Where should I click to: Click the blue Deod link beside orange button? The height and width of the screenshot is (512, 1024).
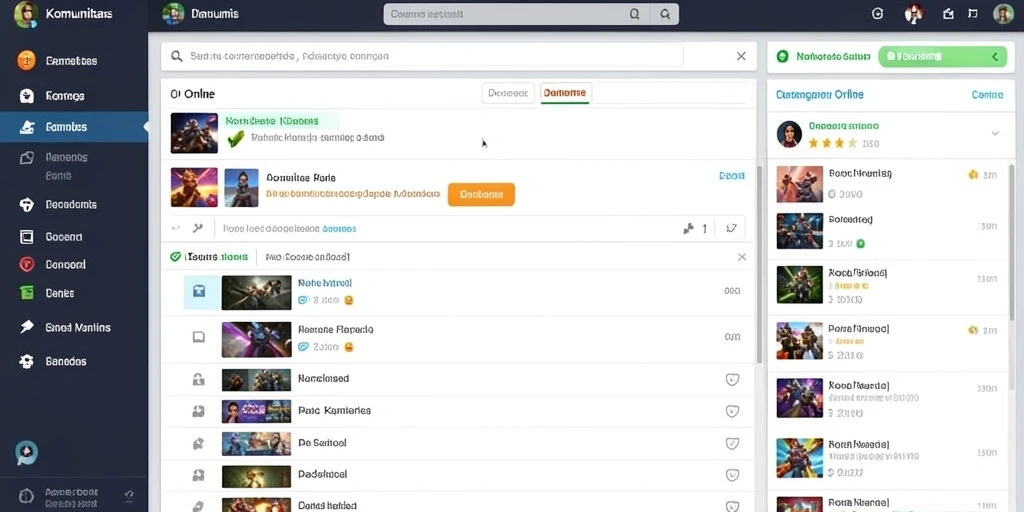pos(731,176)
